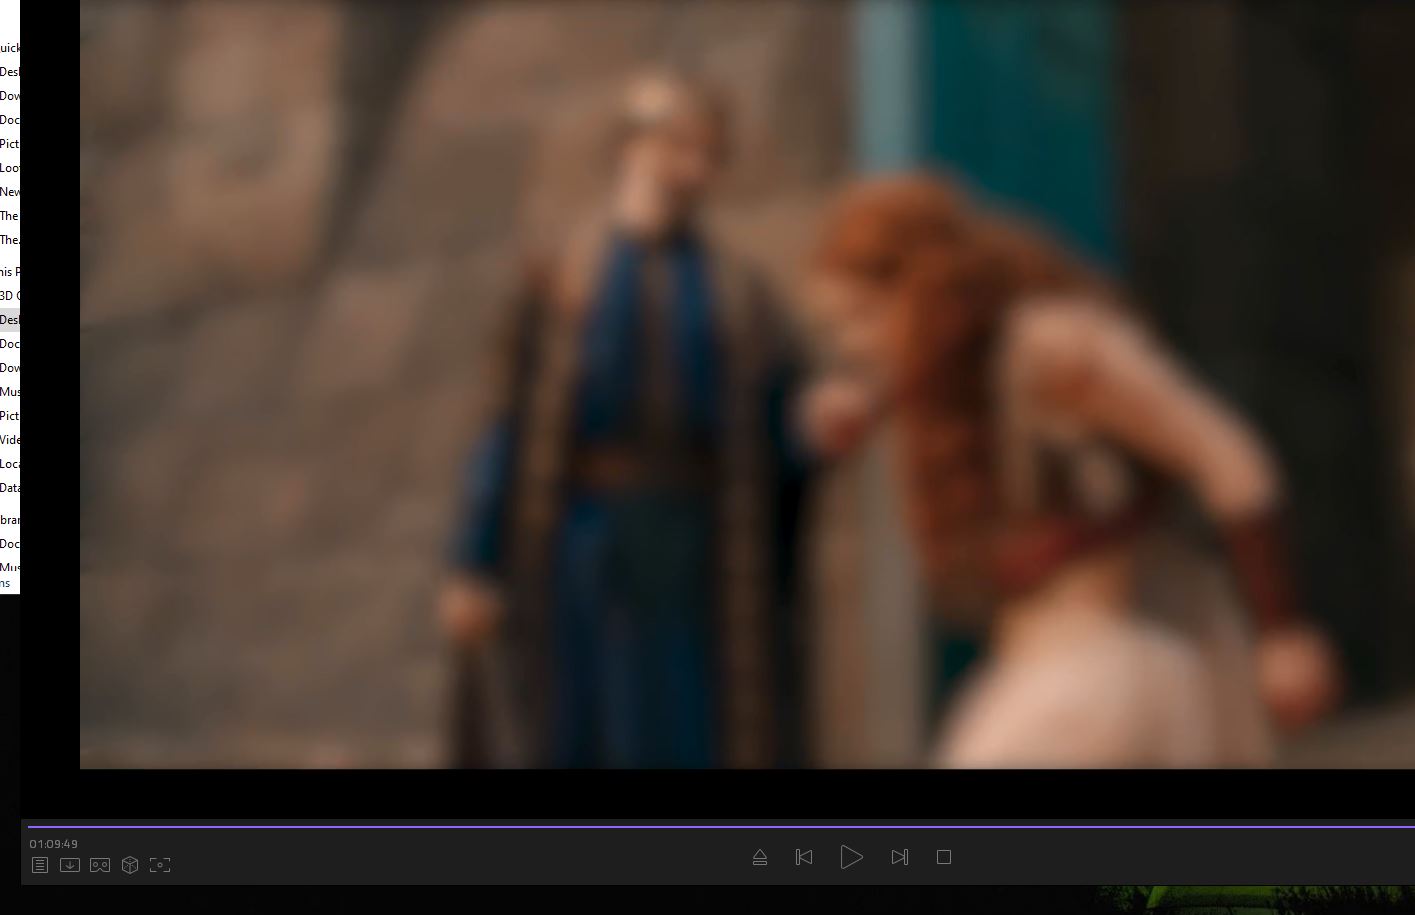Enable VR goggles viewing mode

click(x=100, y=865)
